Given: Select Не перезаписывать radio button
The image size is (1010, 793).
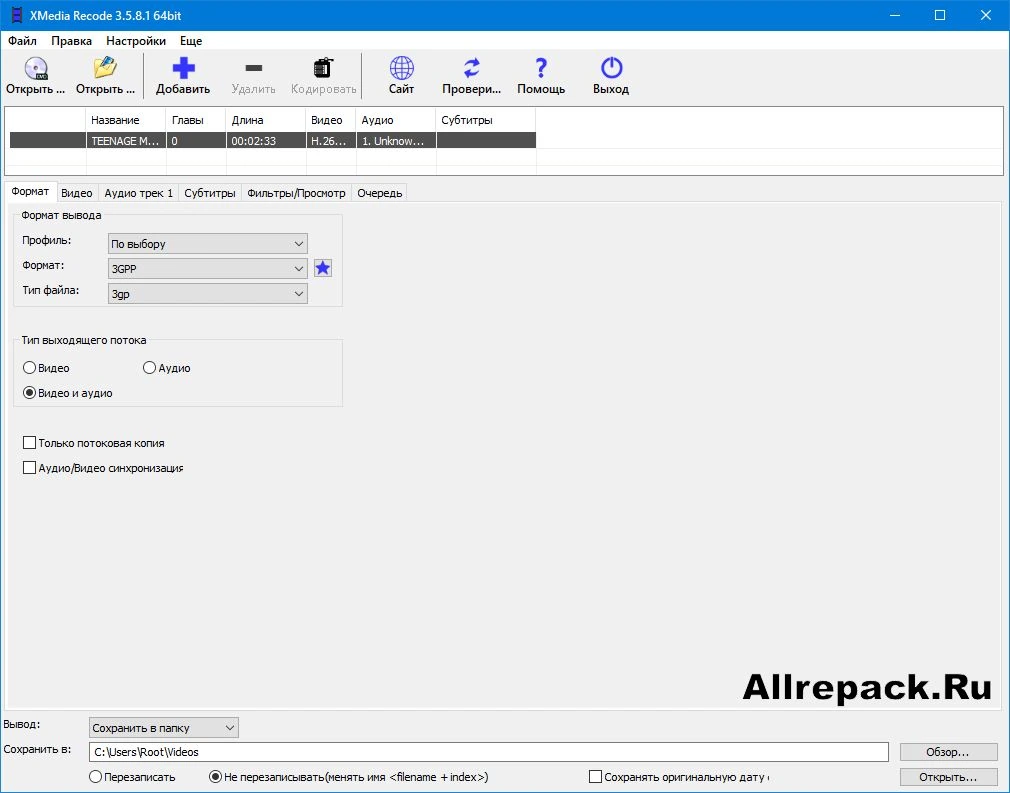Looking at the screenshot, I should (x=216, y=777).
